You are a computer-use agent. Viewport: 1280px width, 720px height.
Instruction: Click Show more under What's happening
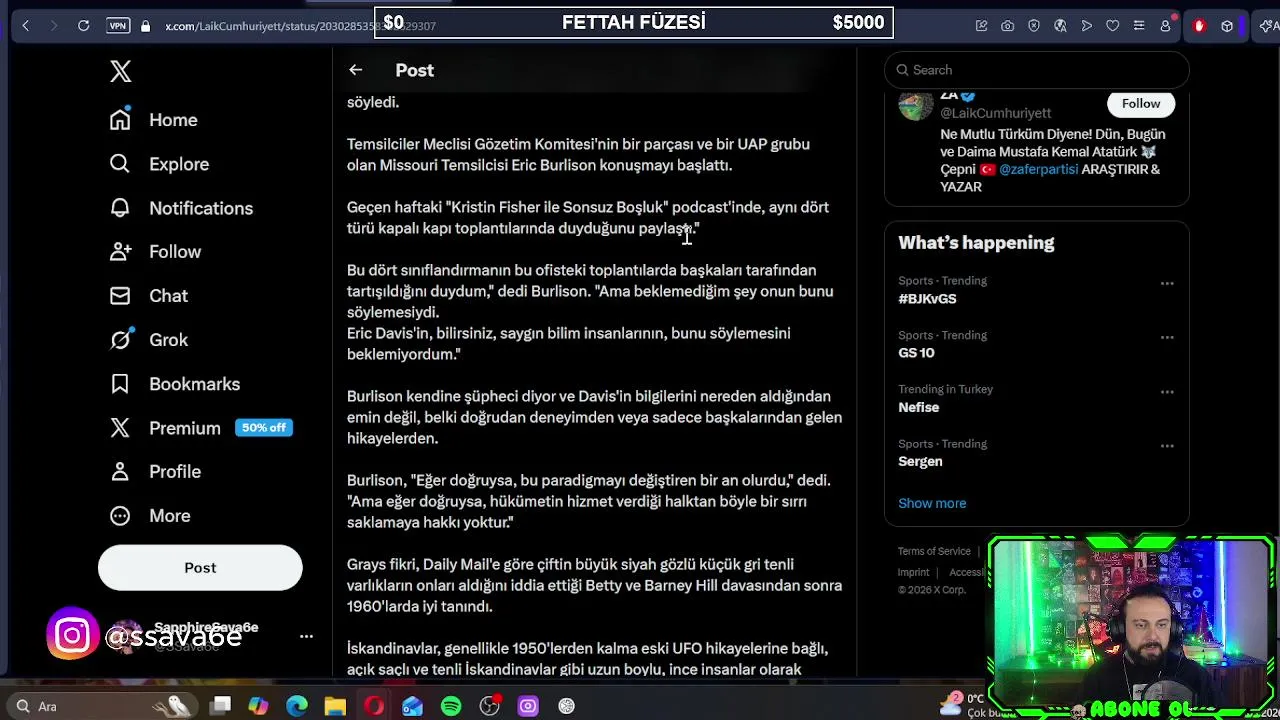tap(932, 503)
